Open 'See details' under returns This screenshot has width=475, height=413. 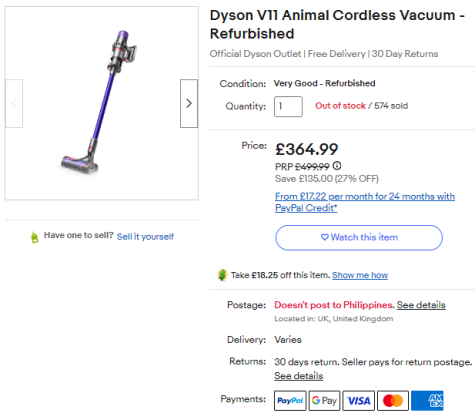click(299, 376)
